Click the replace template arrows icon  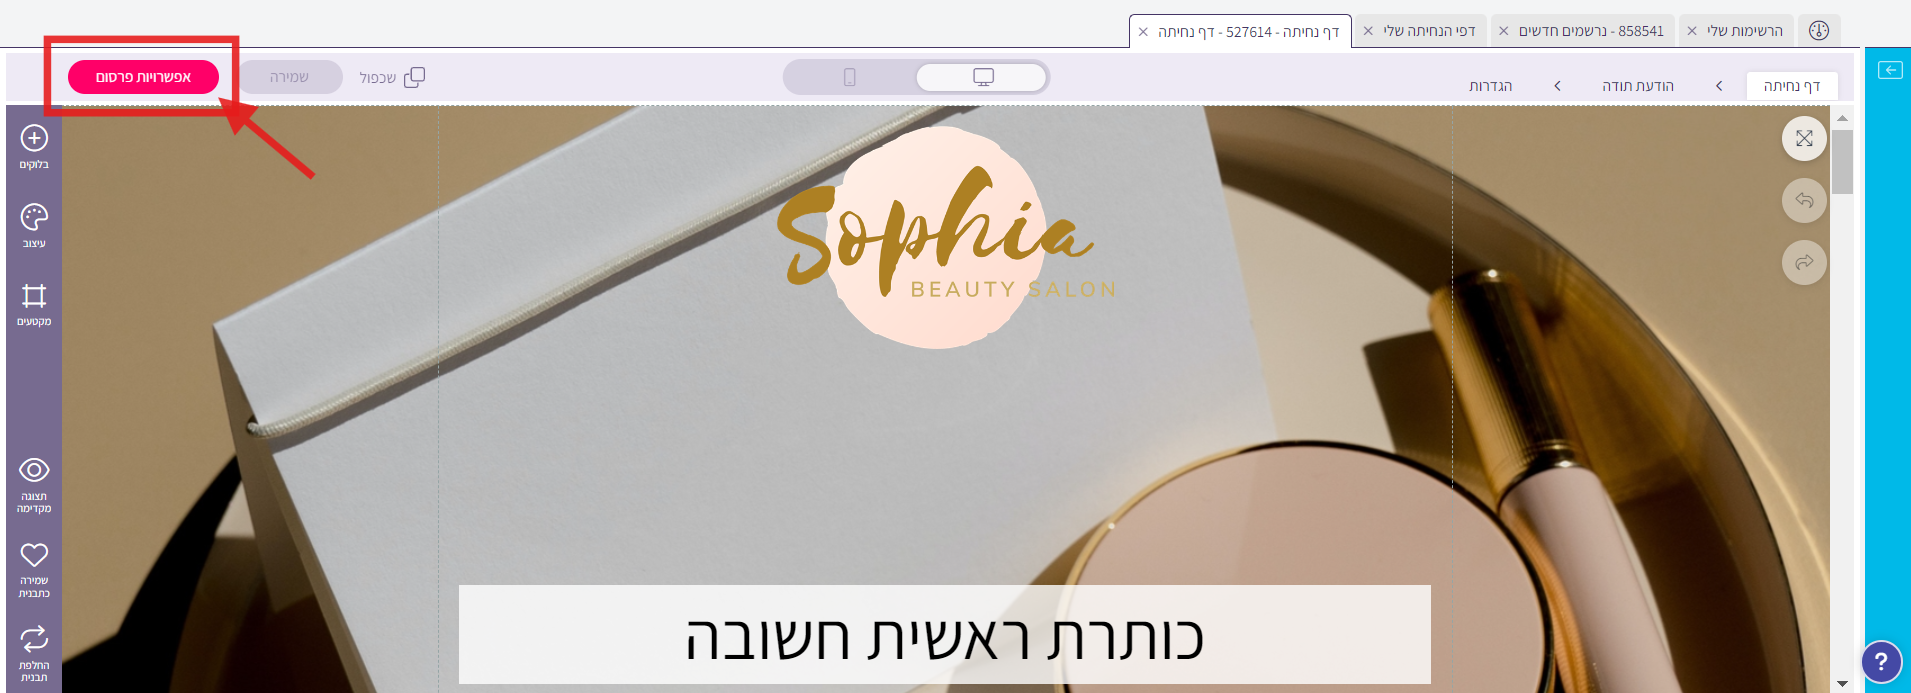pyautogui.click(x=34, y=654)
